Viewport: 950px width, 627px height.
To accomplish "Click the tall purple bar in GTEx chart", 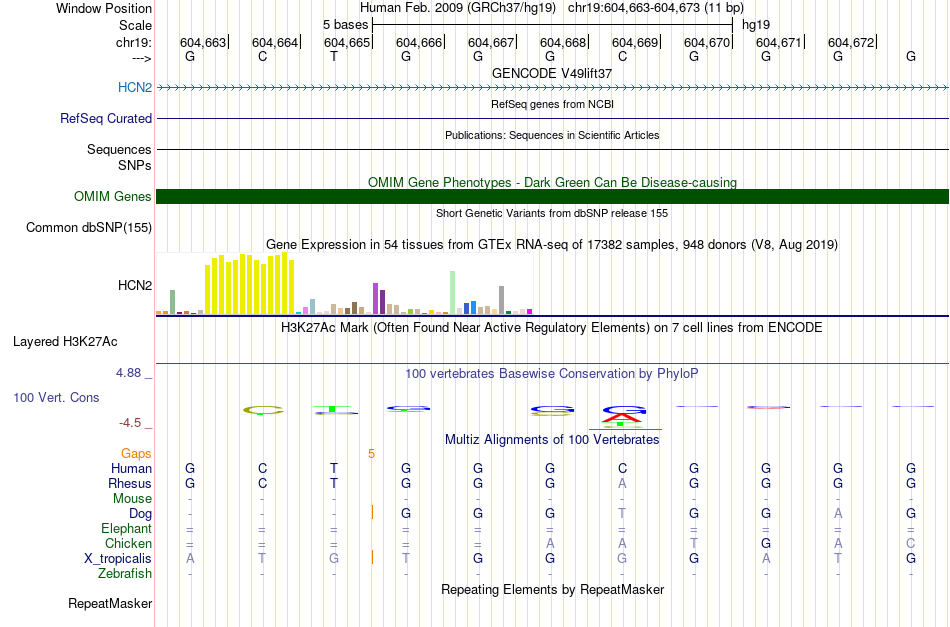I will [377, 298].
